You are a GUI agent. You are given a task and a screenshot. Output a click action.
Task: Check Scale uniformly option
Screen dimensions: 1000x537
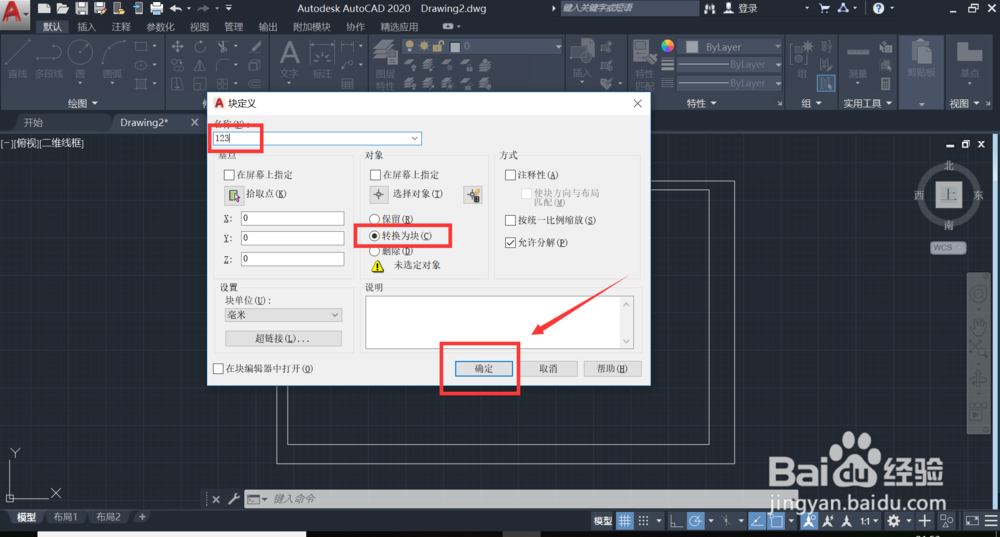click(x=510, y=220)
